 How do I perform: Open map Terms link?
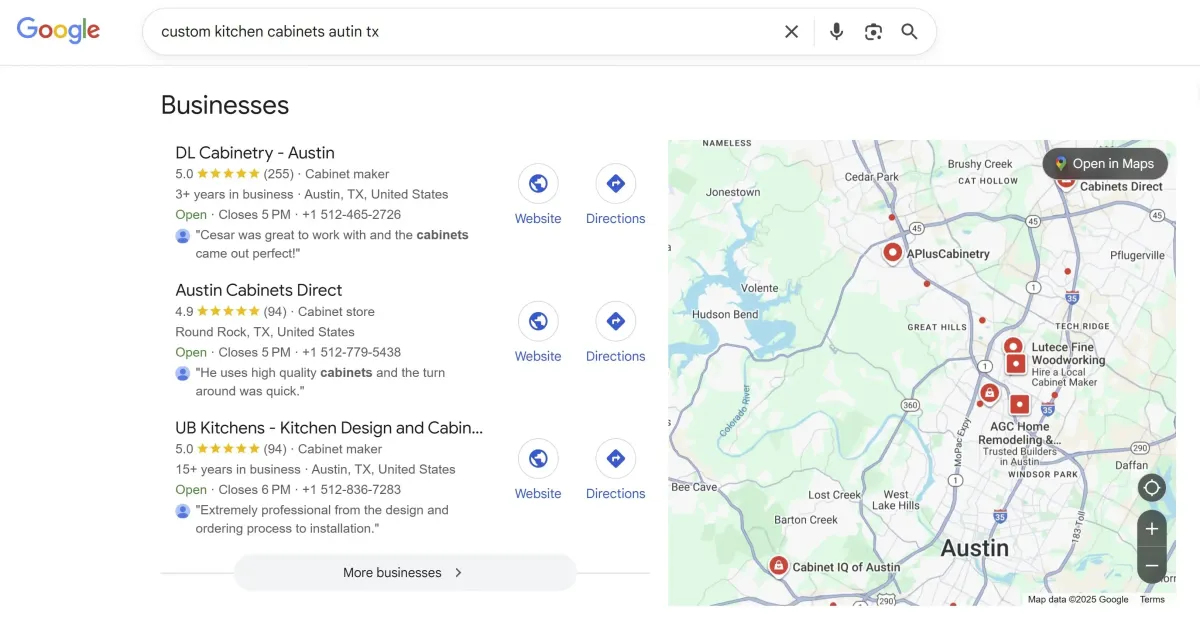(1152, 600)
